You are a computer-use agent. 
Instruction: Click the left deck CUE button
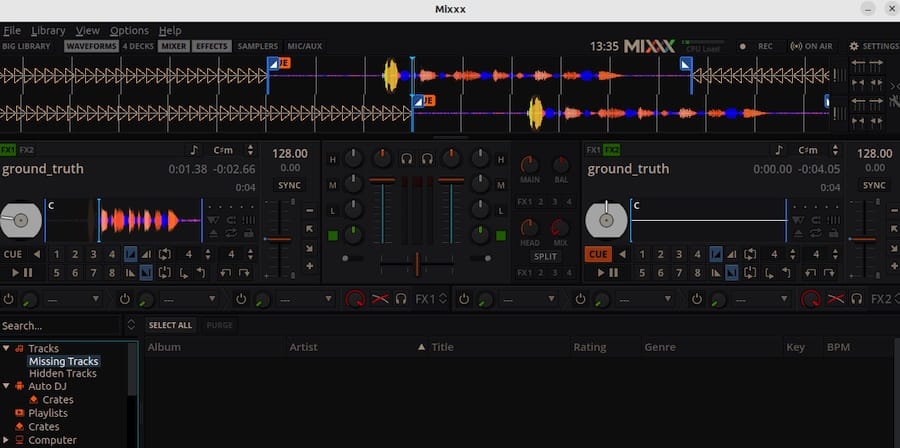coord(13,254)
